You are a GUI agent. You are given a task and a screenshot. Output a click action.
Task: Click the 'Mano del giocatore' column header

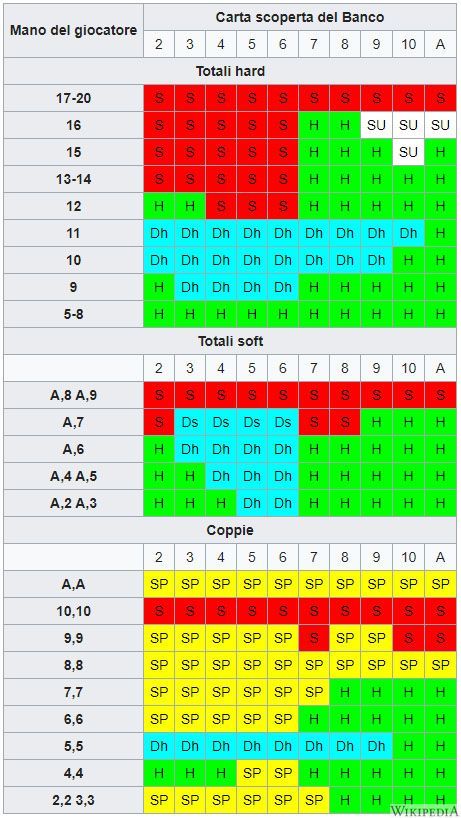coord(74,30)
